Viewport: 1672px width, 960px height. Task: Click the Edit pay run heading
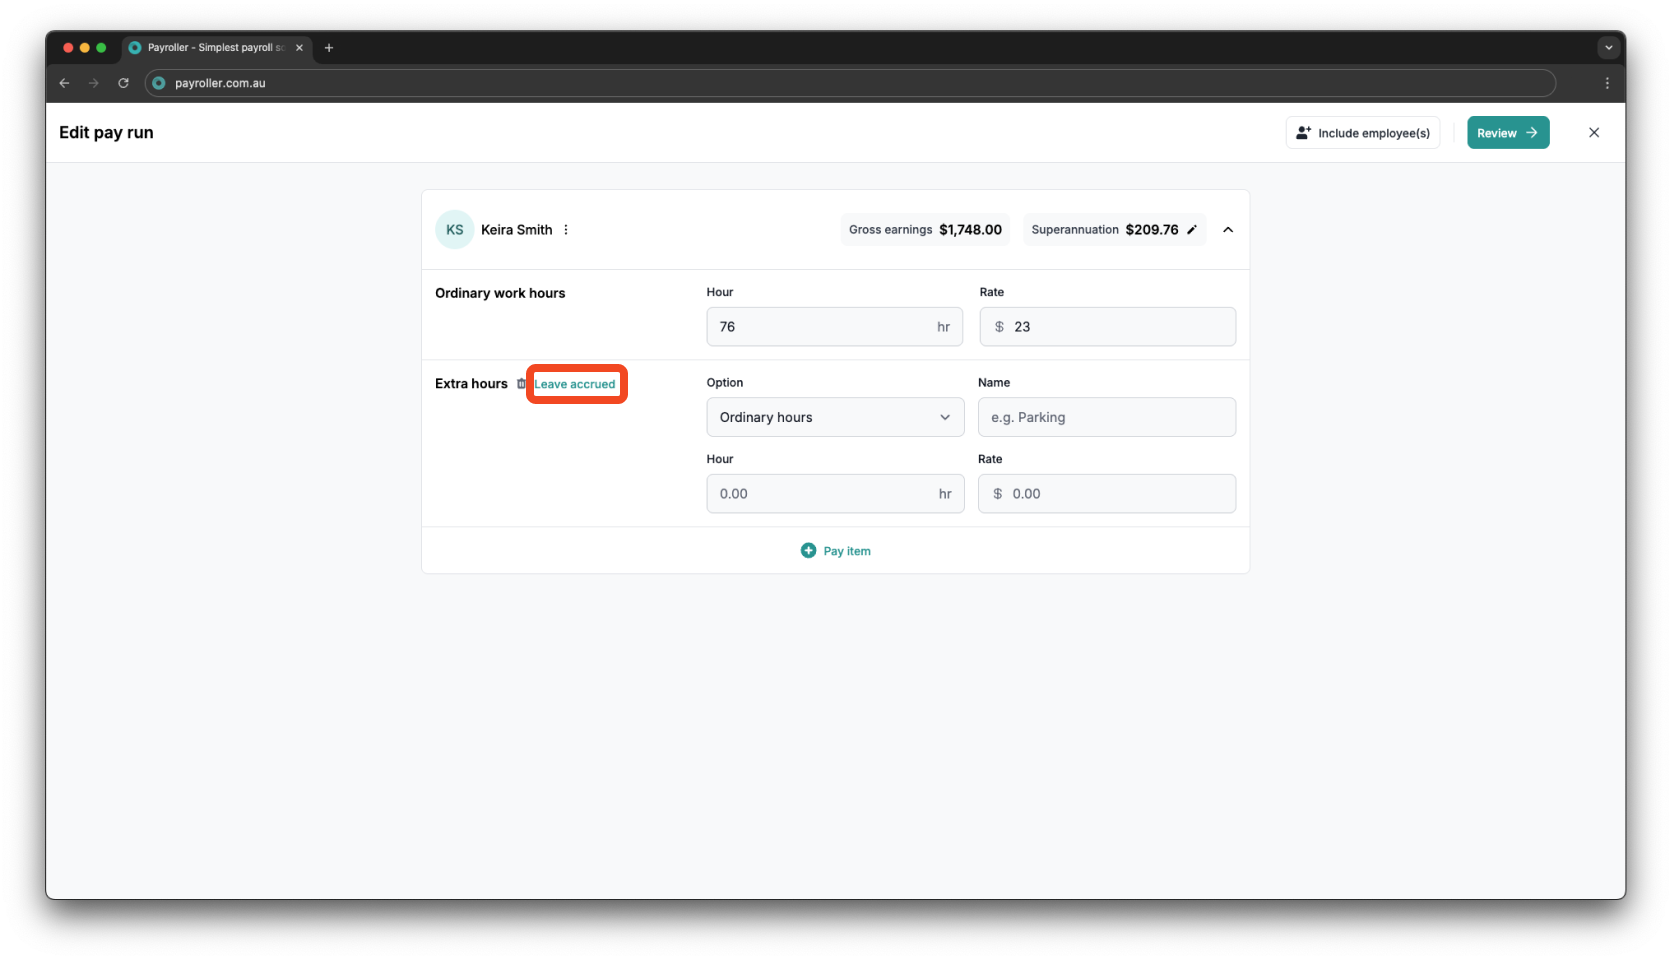point(106,133)
